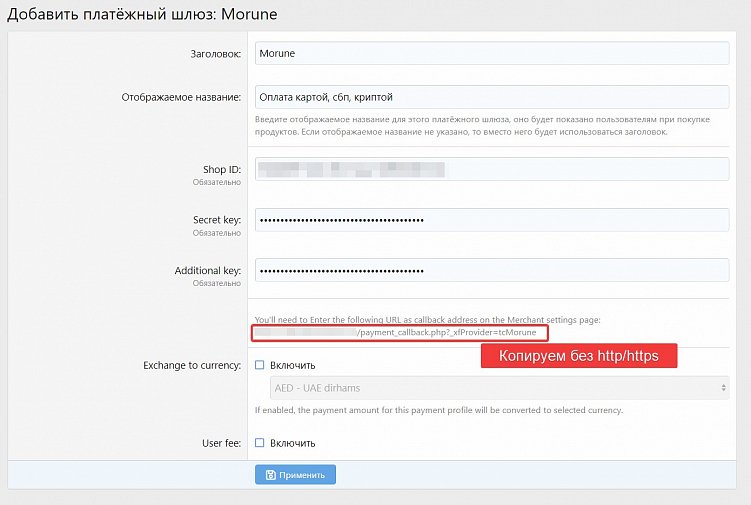Click into the Shop ID field
Viewport: 751px width, 505px height.
[492, 169]
